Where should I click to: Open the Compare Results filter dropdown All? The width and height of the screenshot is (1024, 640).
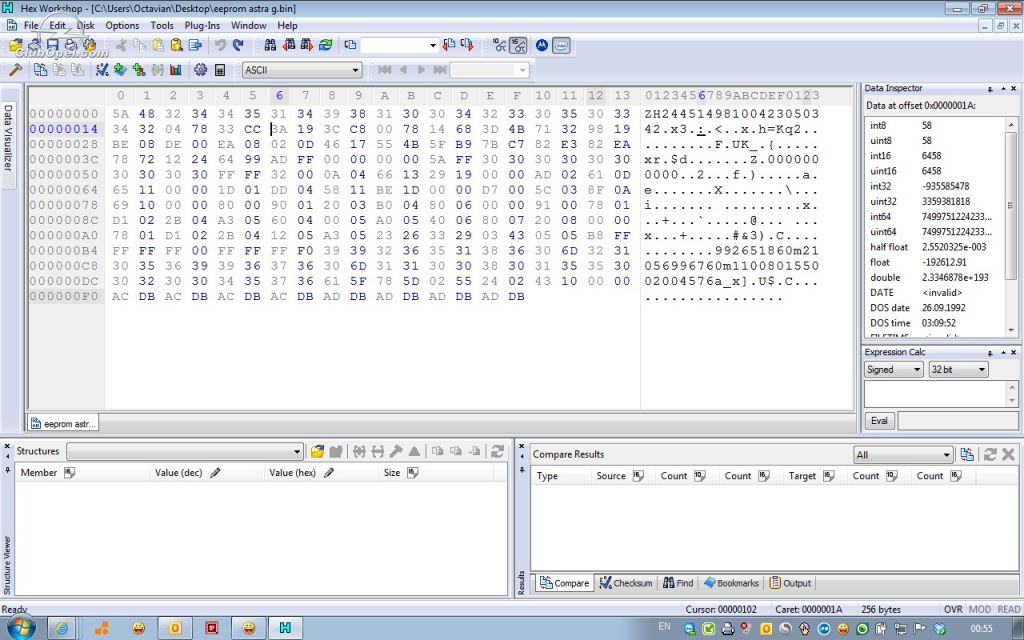click(x=903, y=455)
